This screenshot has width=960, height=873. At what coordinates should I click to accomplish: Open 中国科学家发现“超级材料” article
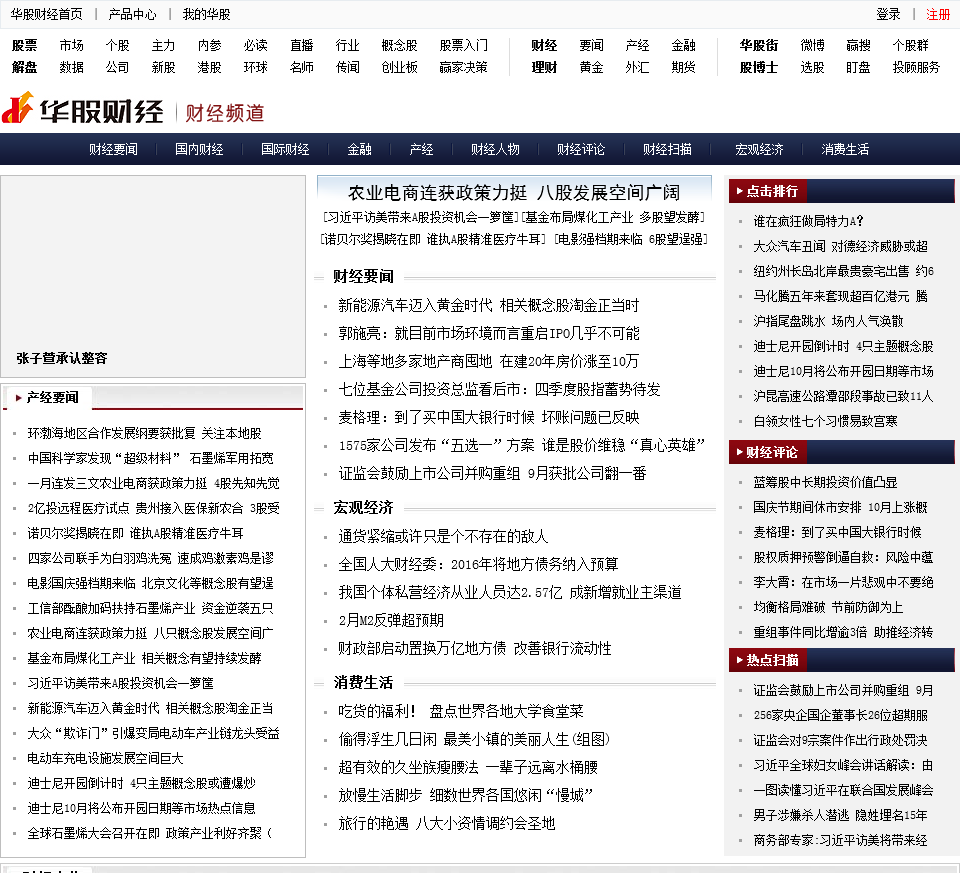151,459
